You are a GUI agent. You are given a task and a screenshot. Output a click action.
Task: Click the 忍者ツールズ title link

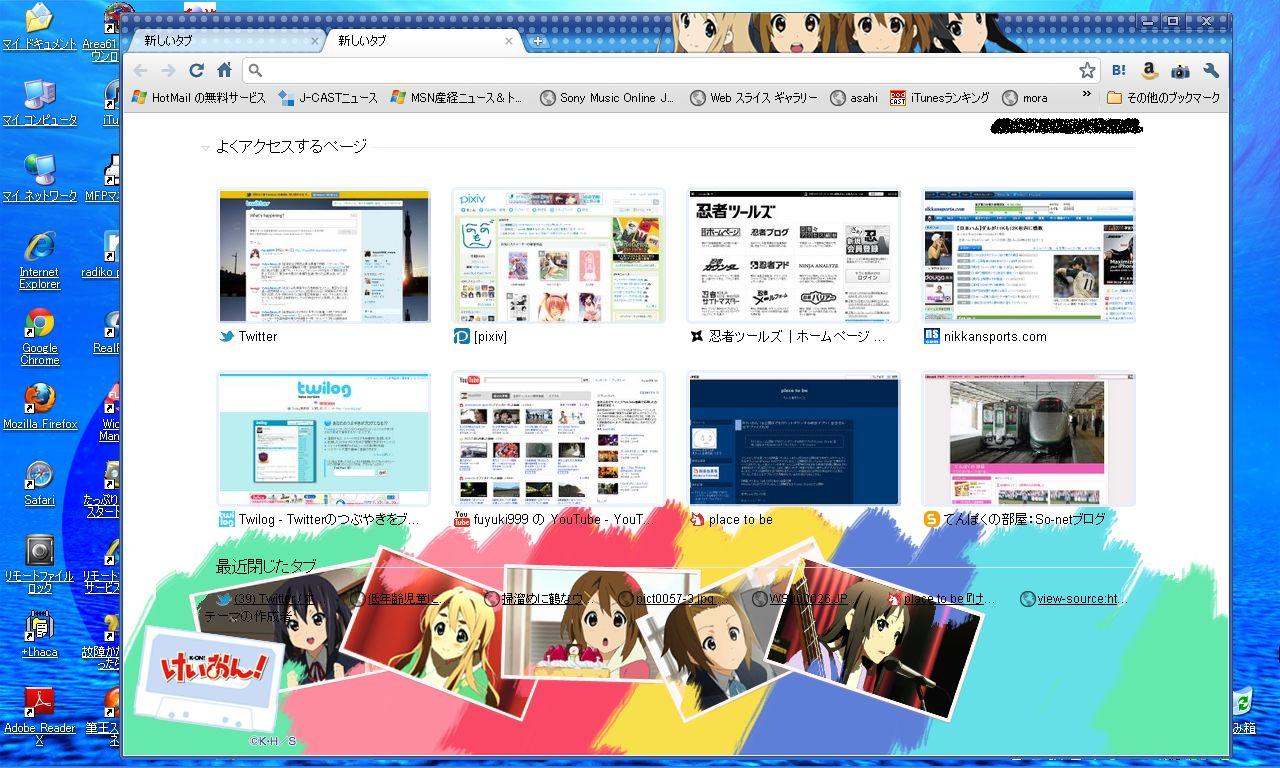pyautogui.click(x=797, y=337)
